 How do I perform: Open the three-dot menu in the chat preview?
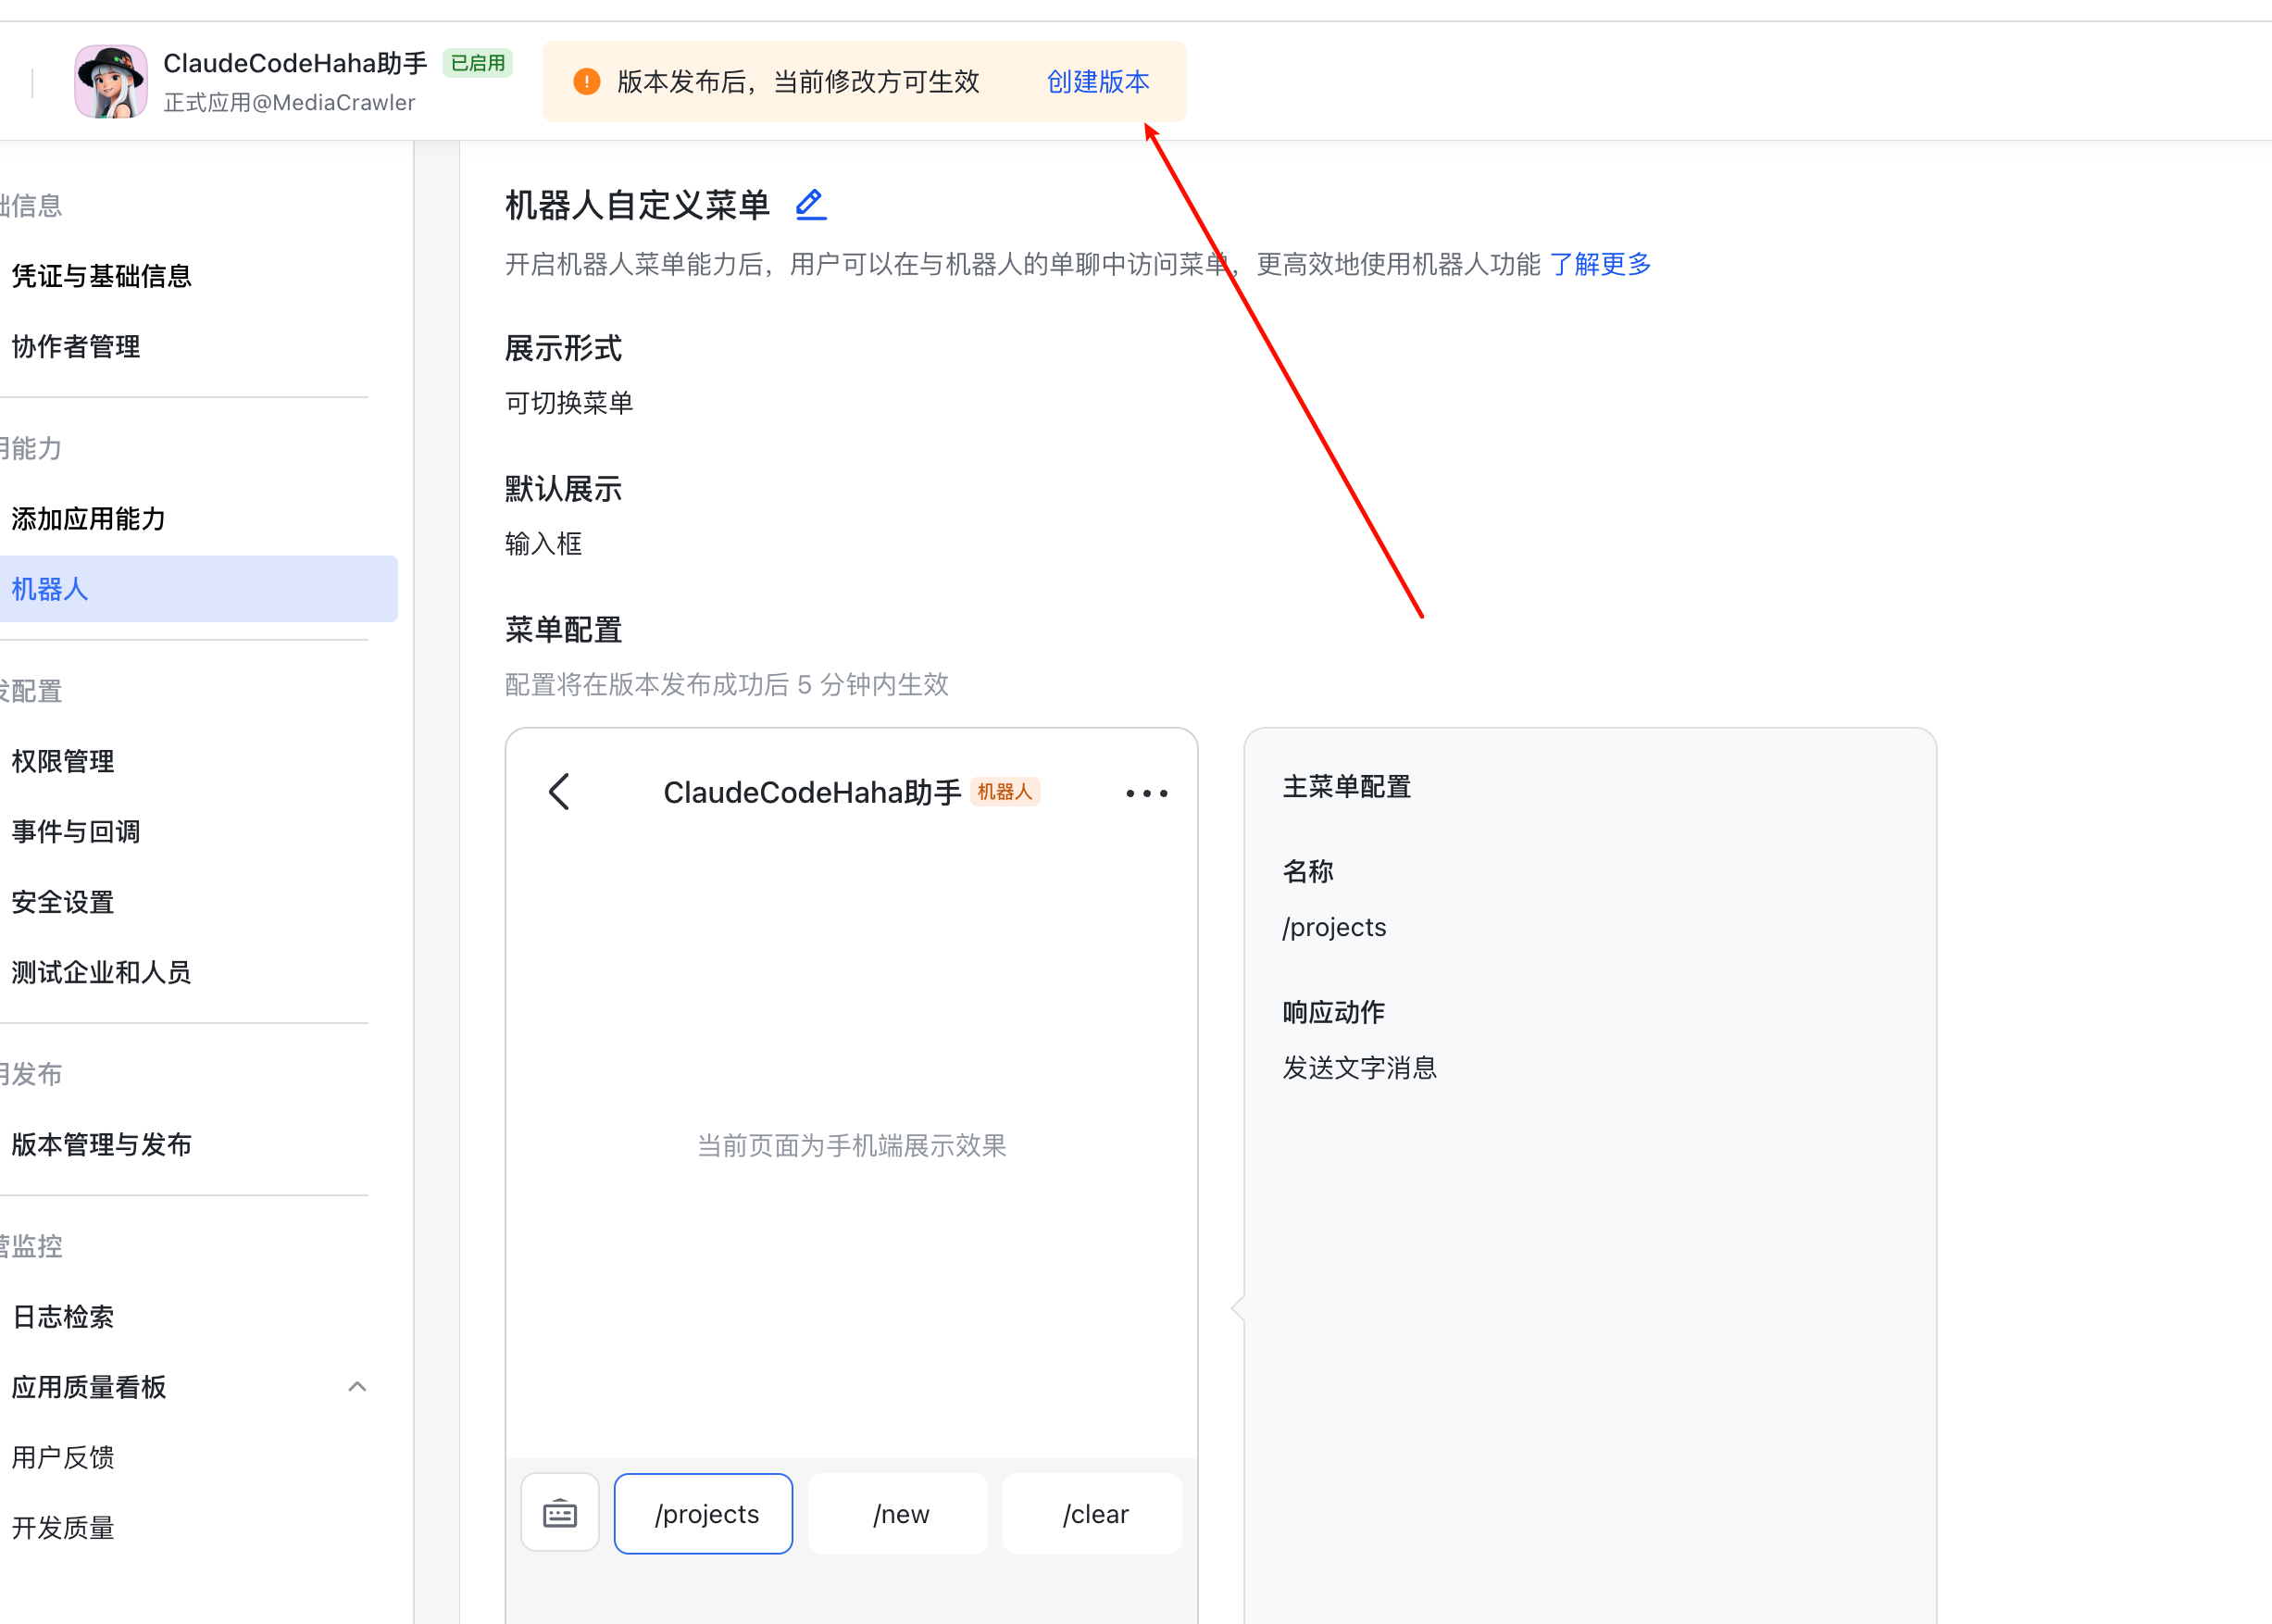coord(1146,793)
